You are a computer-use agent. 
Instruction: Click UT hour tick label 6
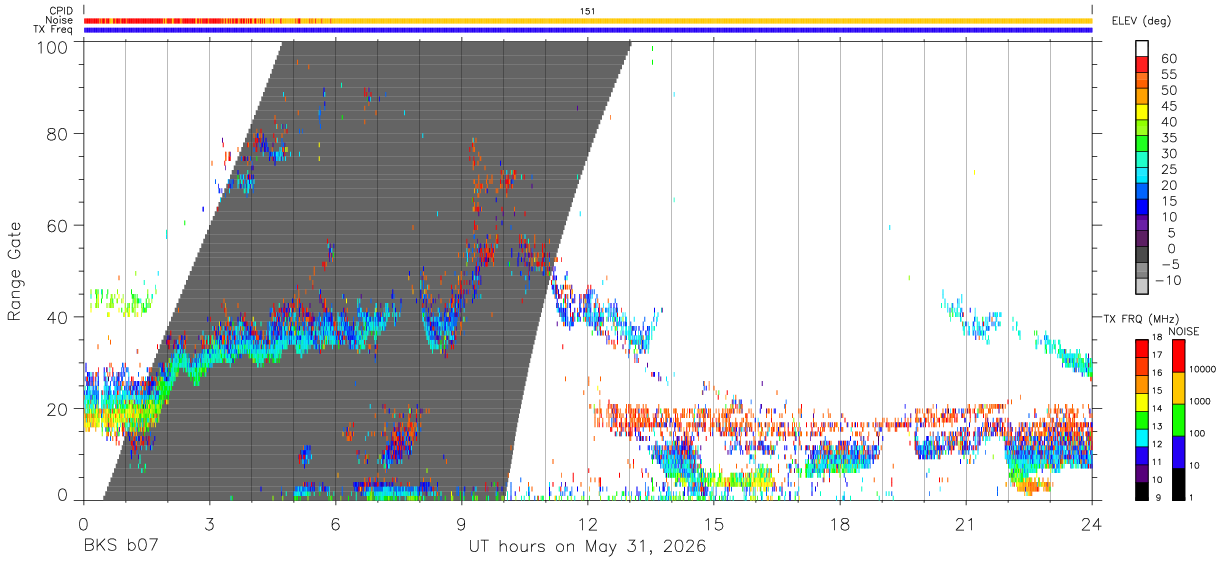pyautogui.click(x=335, y=523)
